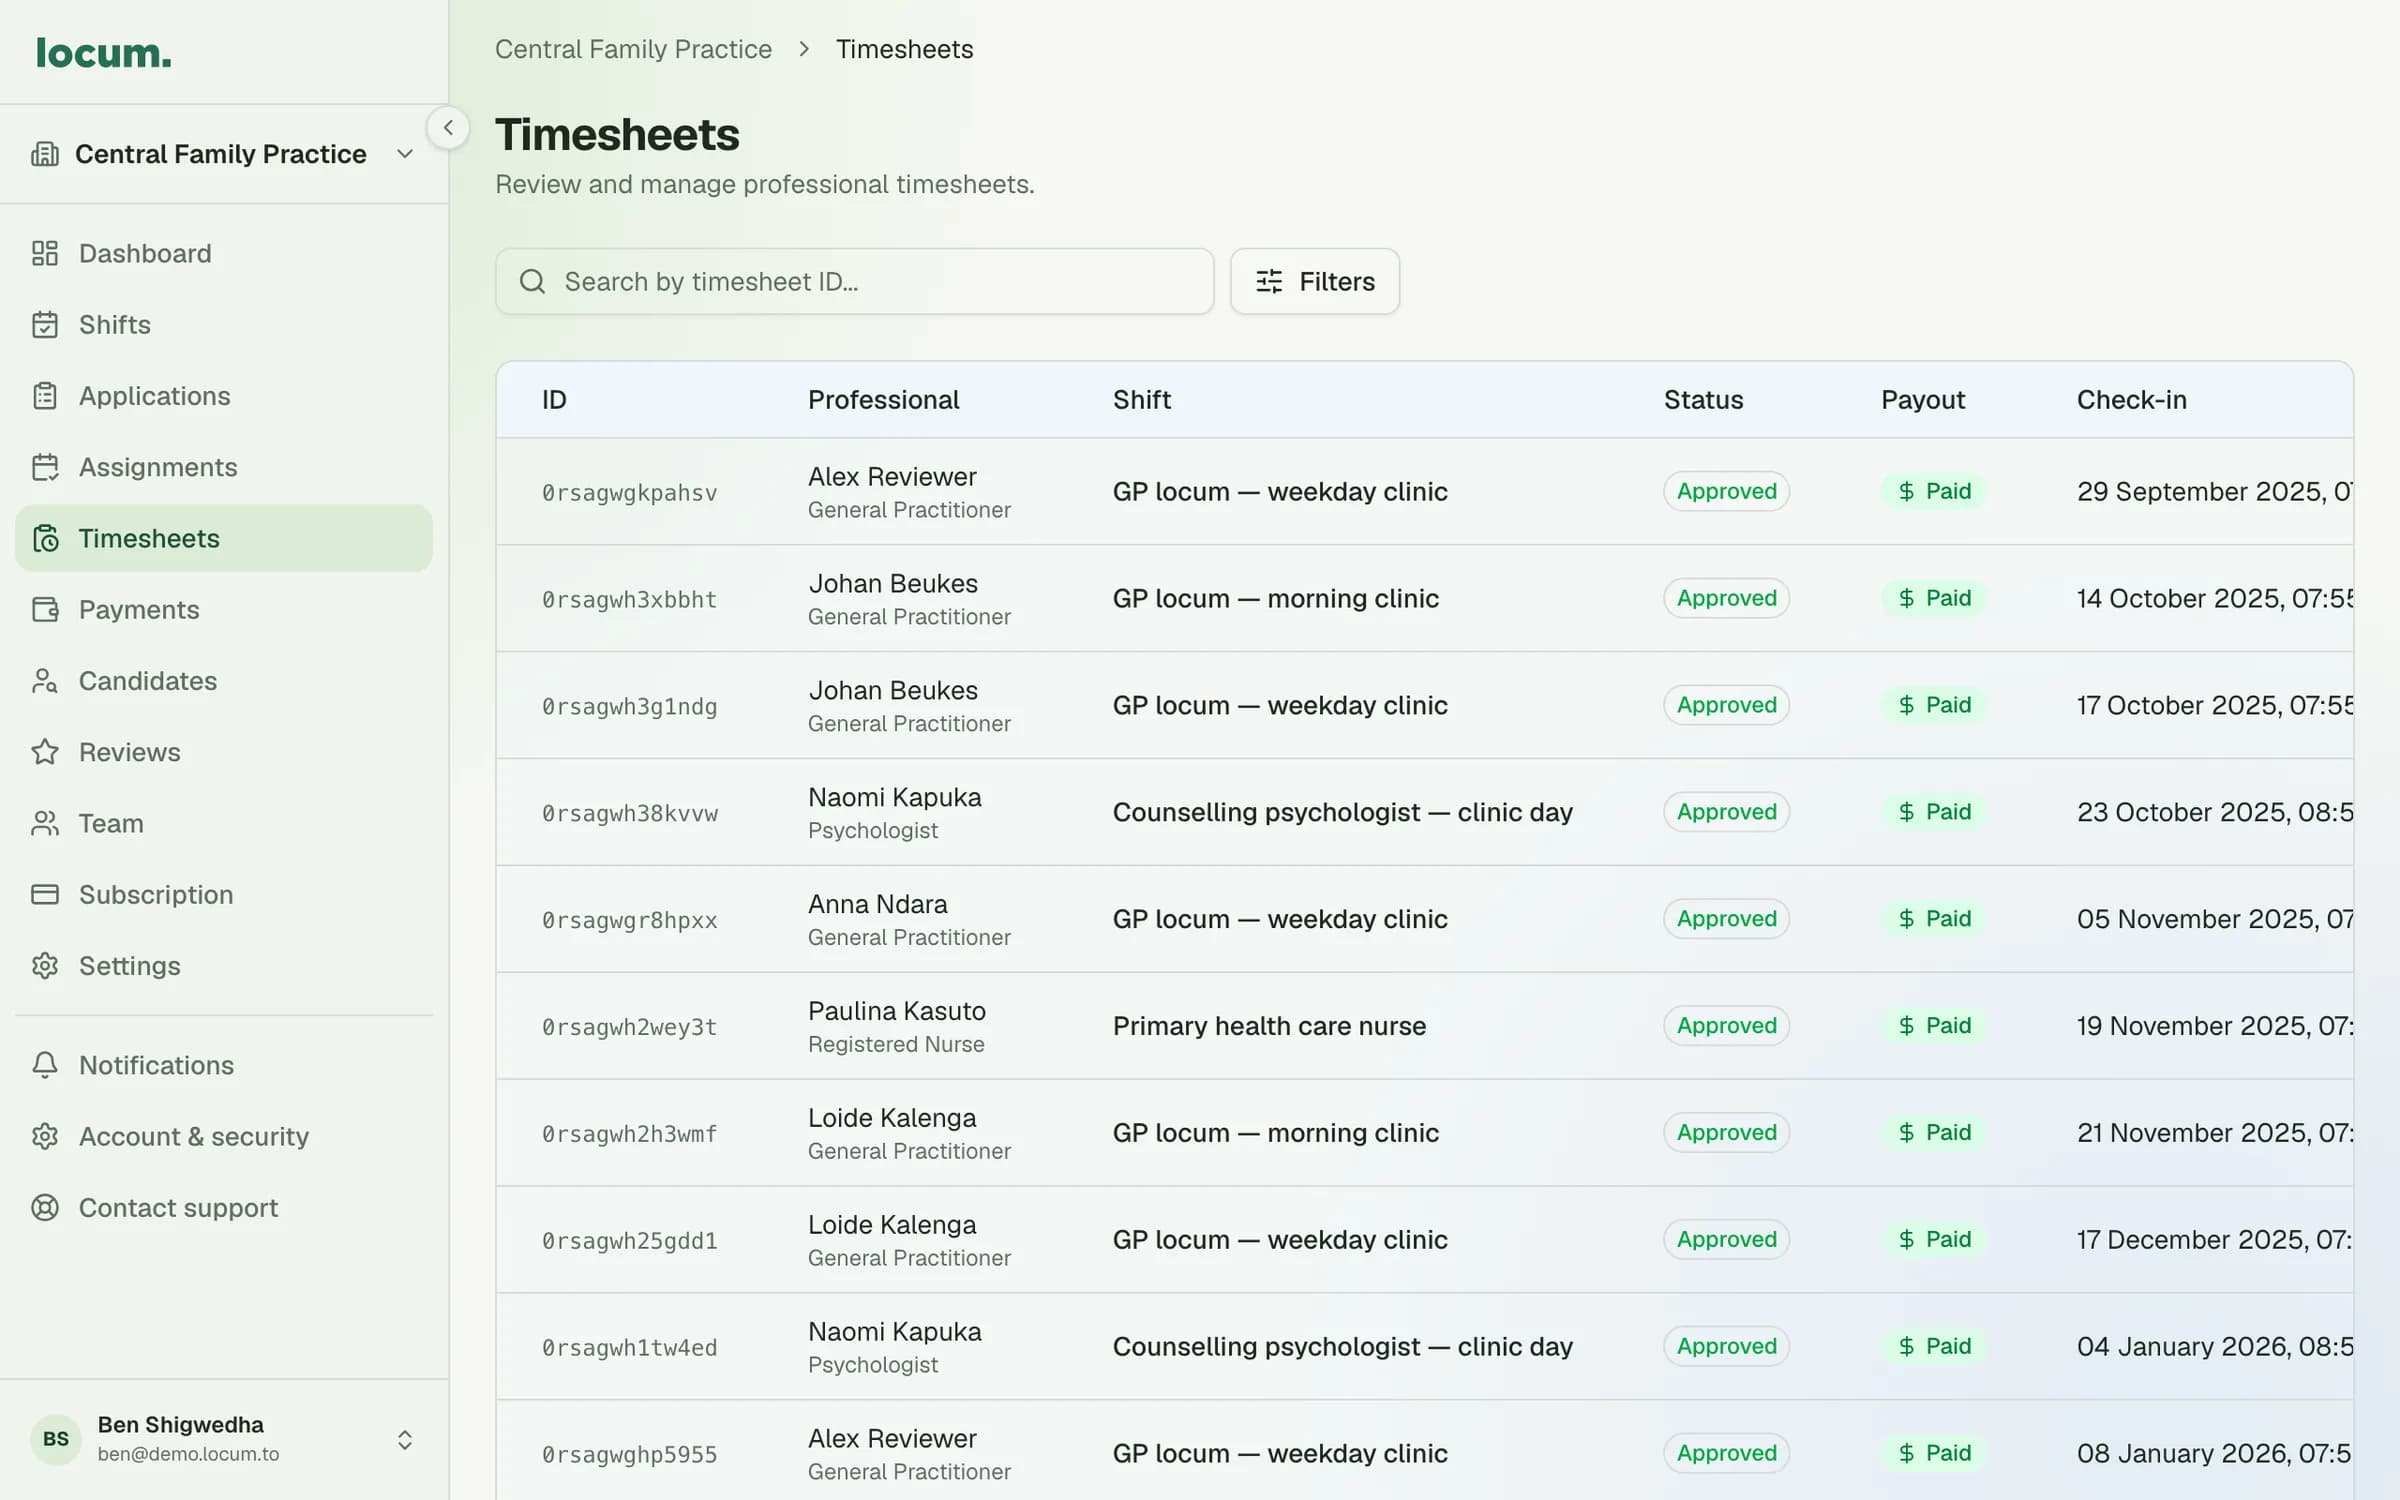This screenshot has height=1500, width=2400.
Task: Click the BS user avatar
Action: (56, 1439)
